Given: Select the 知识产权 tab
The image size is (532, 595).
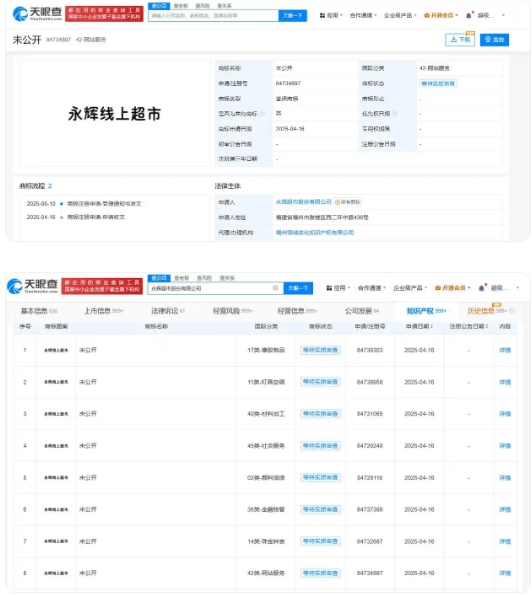Looking at the screenshot, I should pyautogui.click(x=426, y=311).
